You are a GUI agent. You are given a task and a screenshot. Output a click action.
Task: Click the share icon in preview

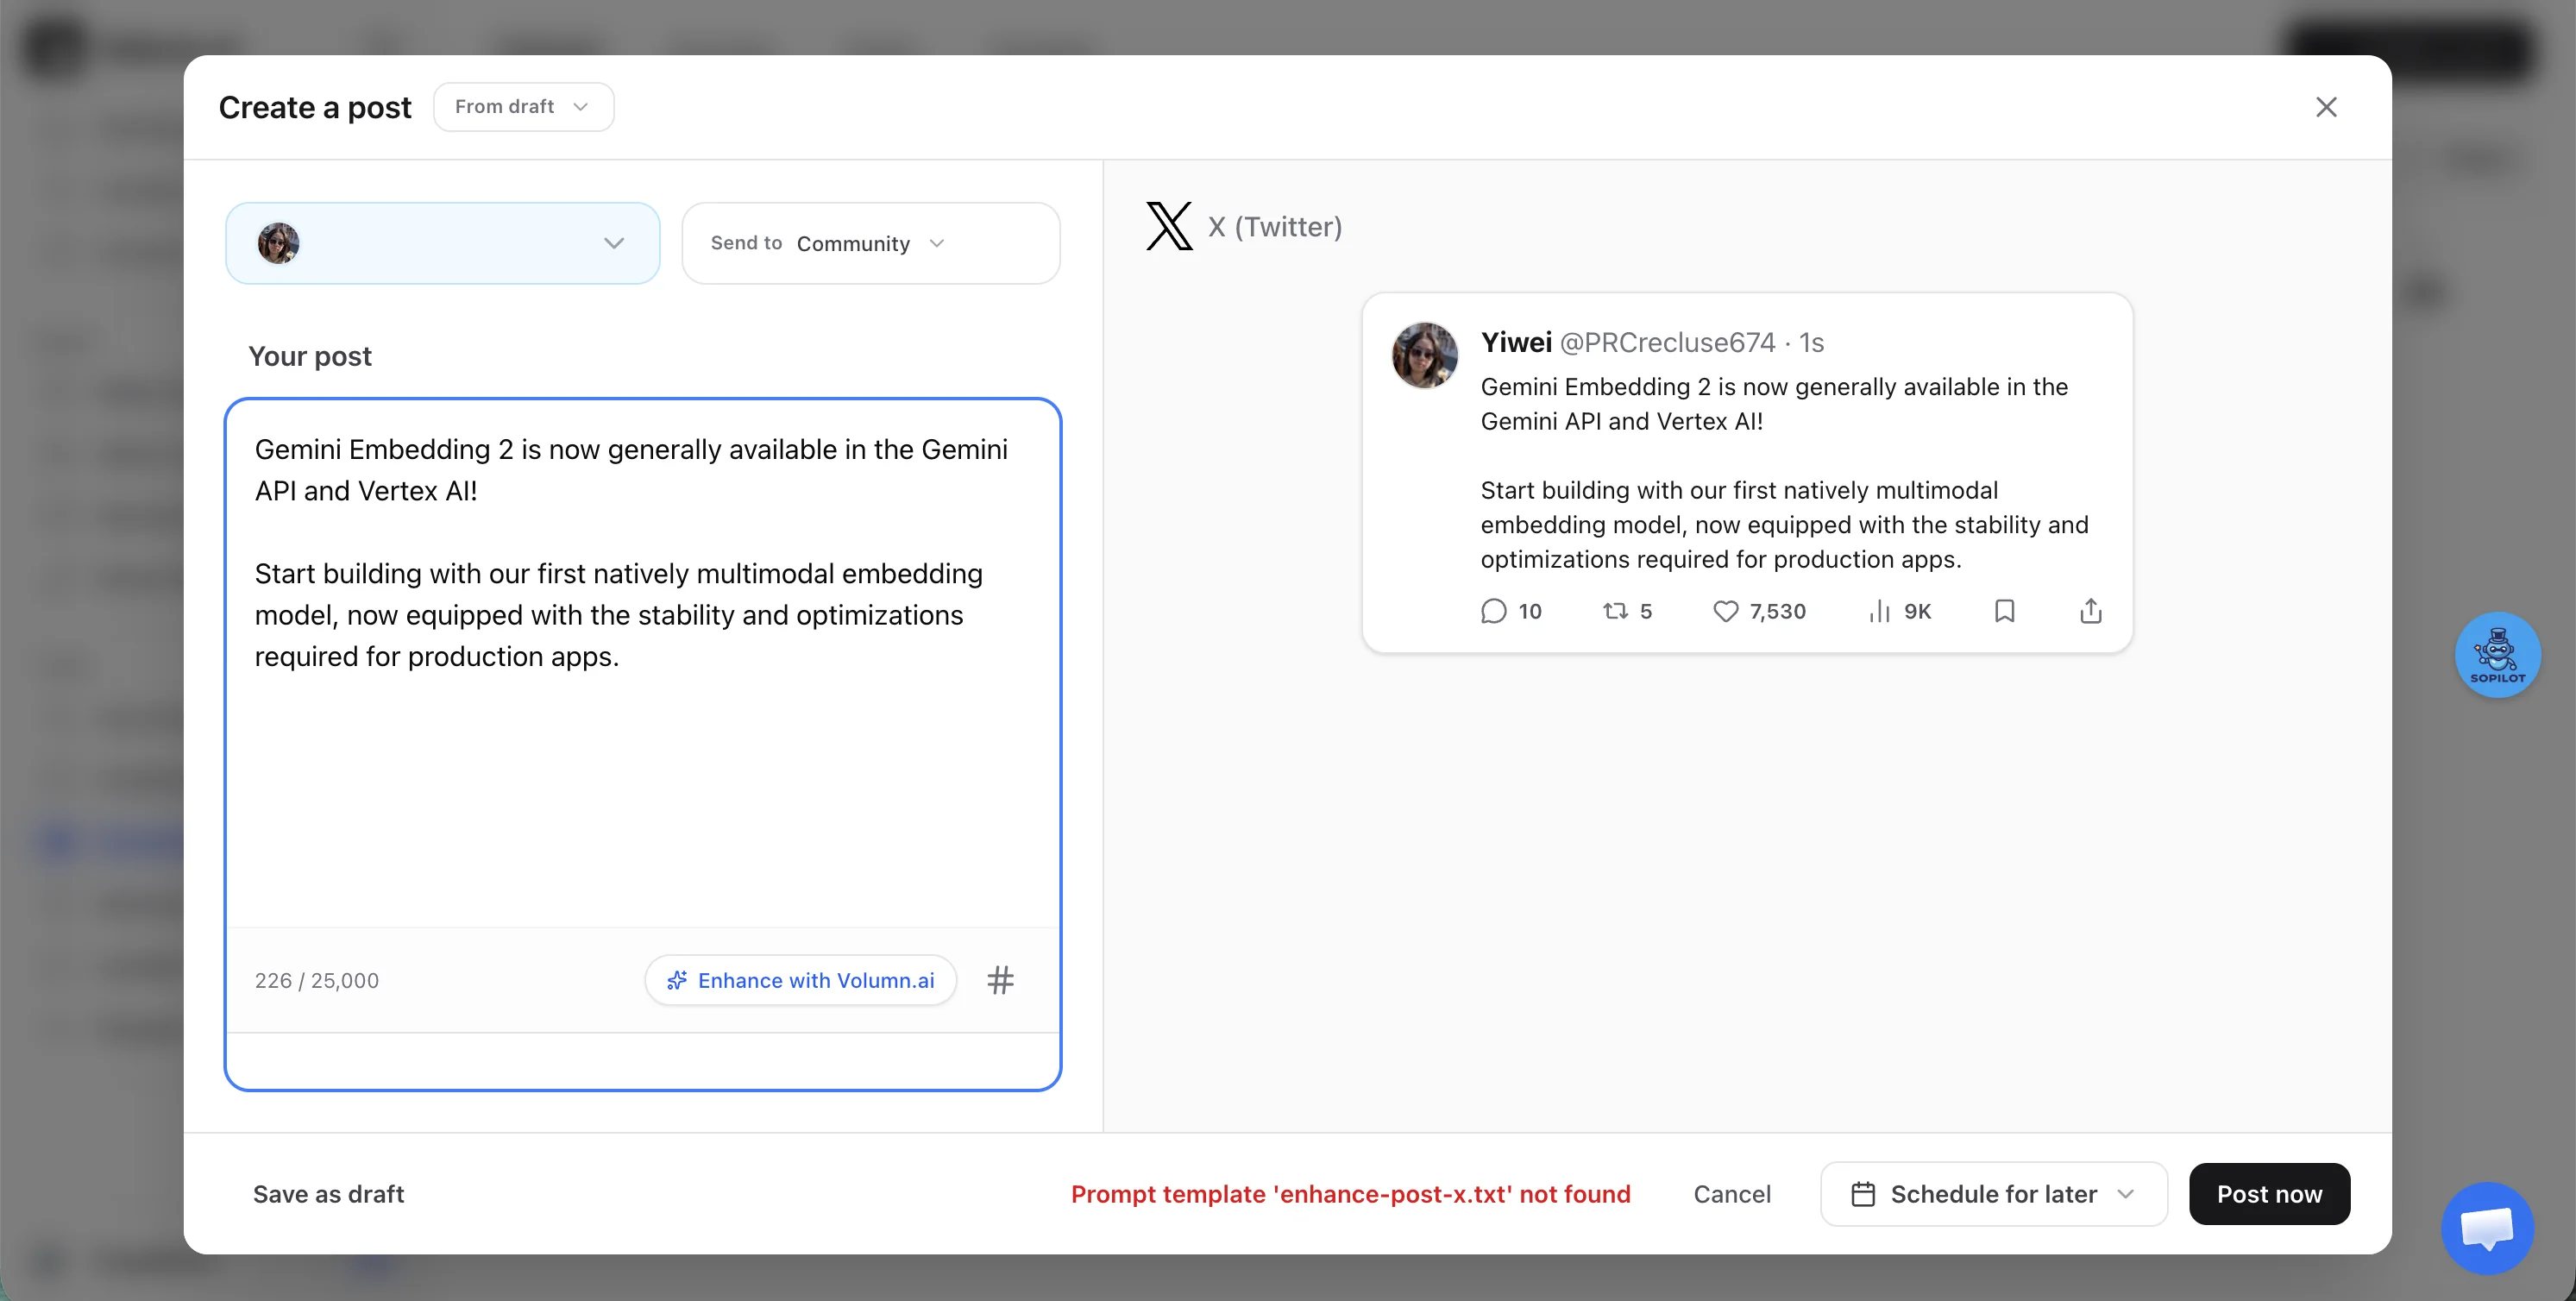tap(2090, 611)
